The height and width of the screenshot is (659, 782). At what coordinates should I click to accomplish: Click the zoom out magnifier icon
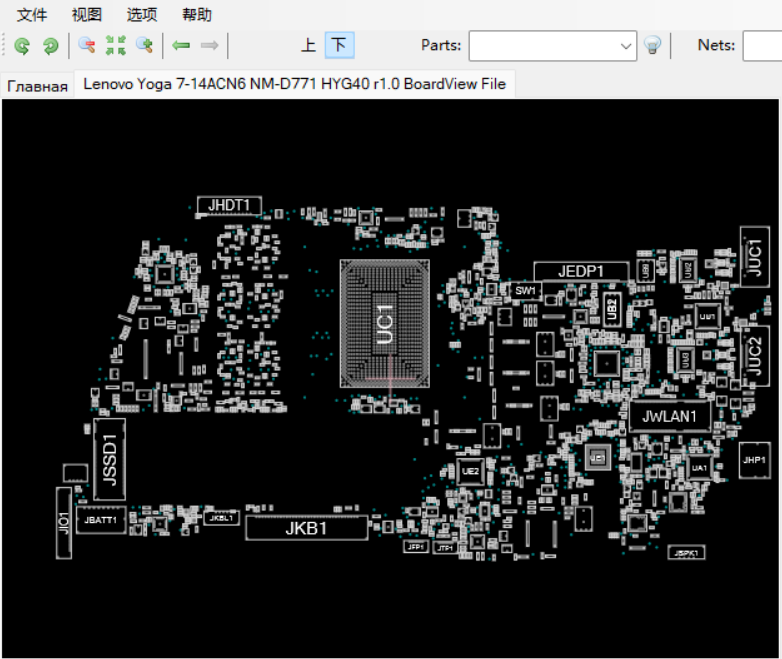click(87, 46)
